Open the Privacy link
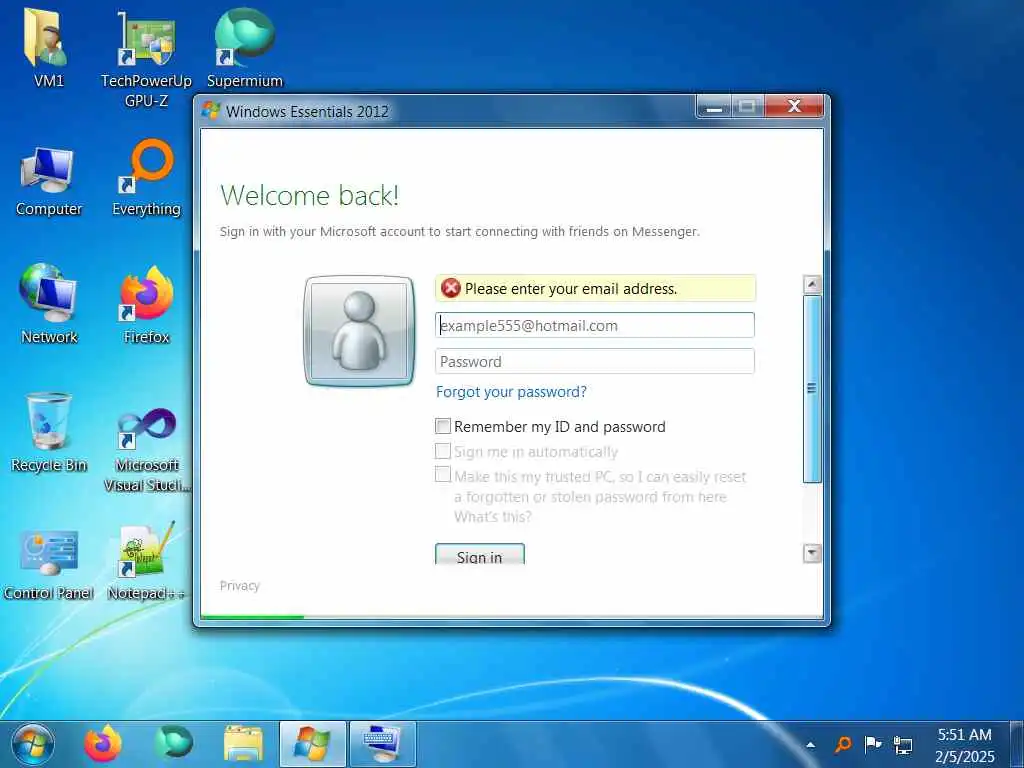Image resolution: width=1024 pixels, height=768 pixels. click(240, 586)
